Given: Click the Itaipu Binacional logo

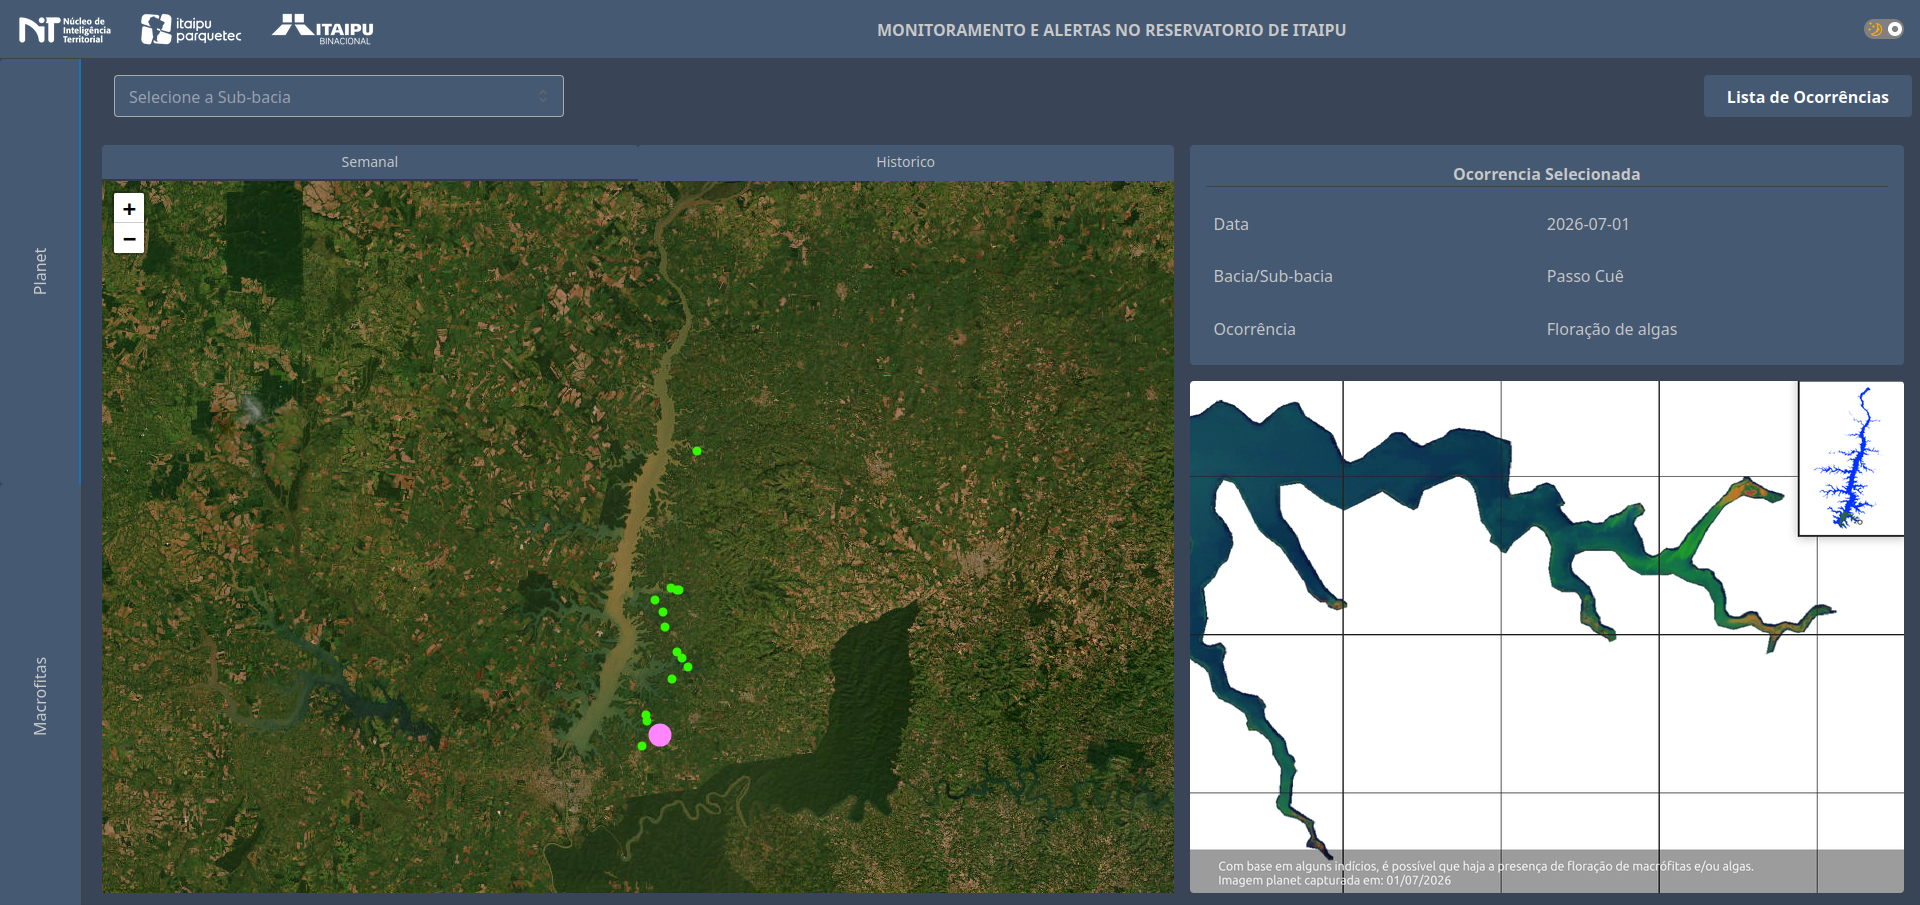Looking at the screenshot, I should tap(323, 29).
